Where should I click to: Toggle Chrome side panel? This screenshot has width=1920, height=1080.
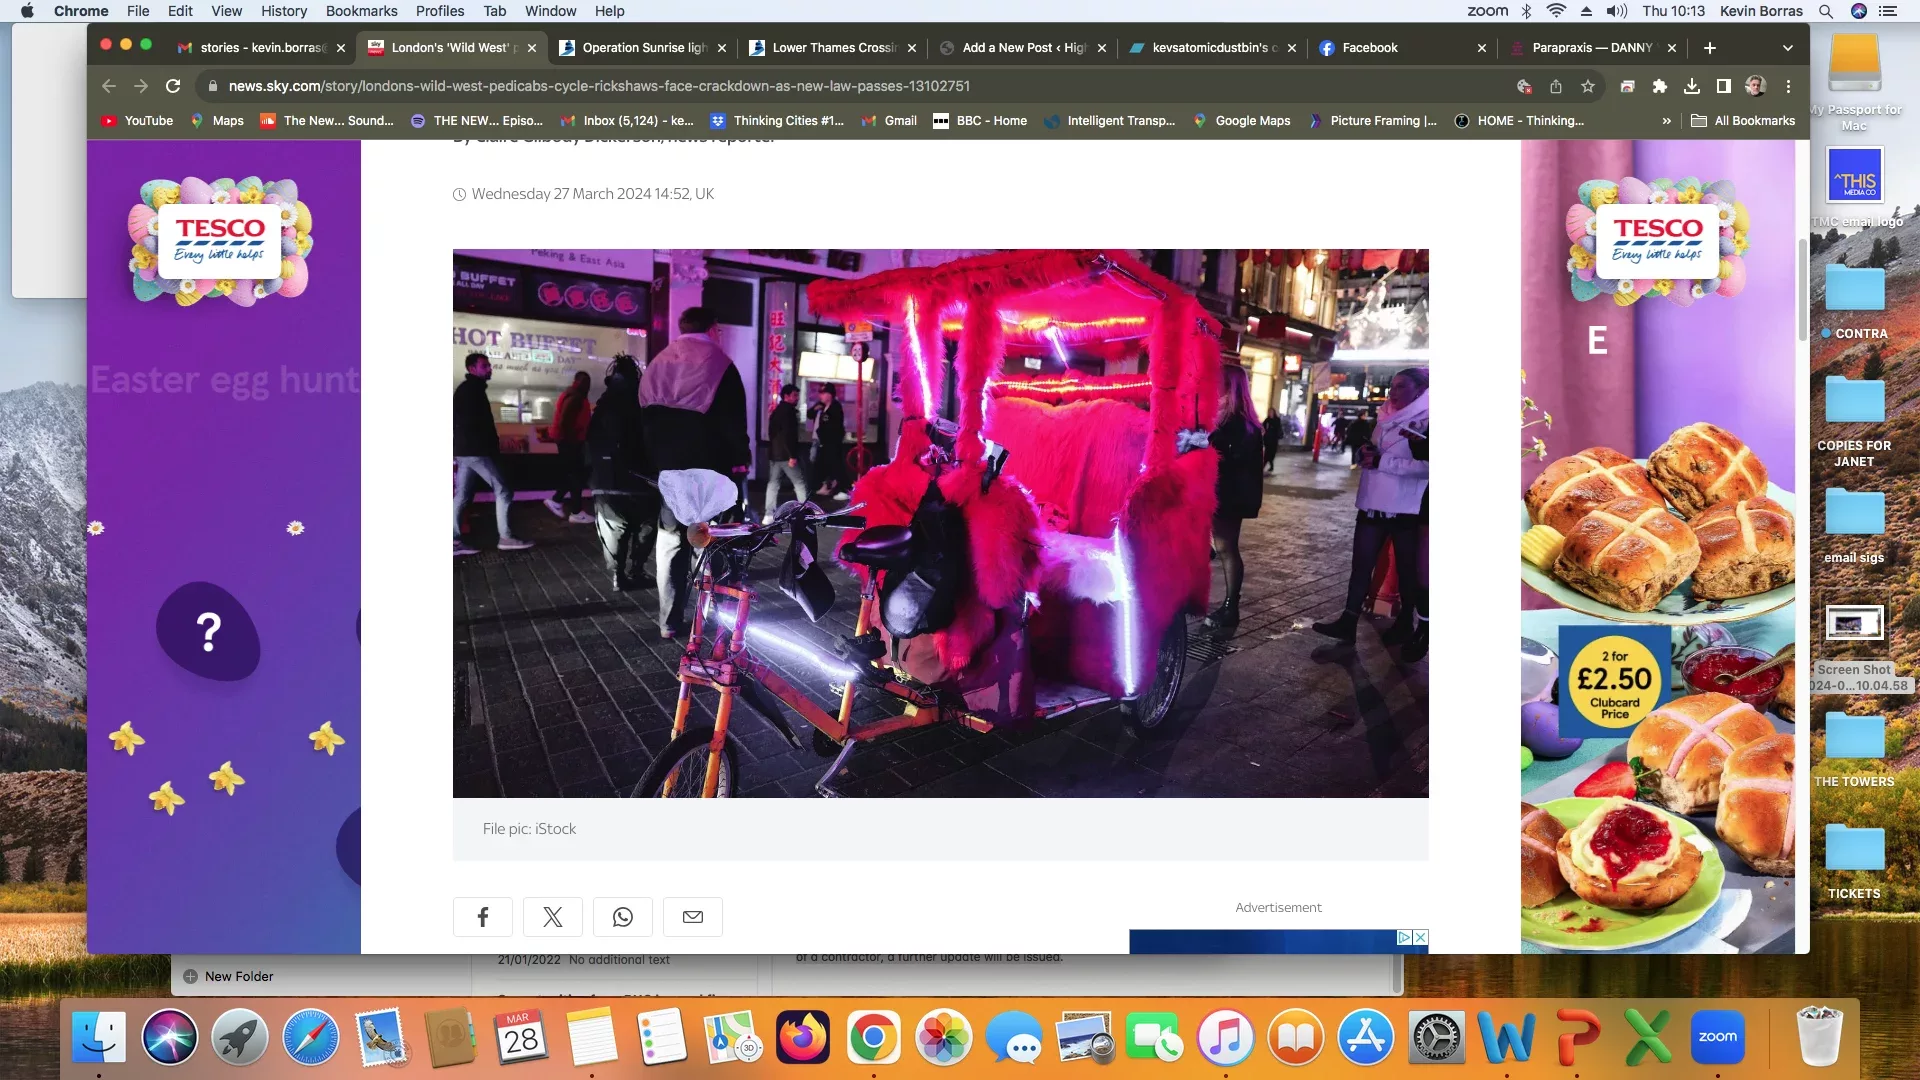(1723, 86)
